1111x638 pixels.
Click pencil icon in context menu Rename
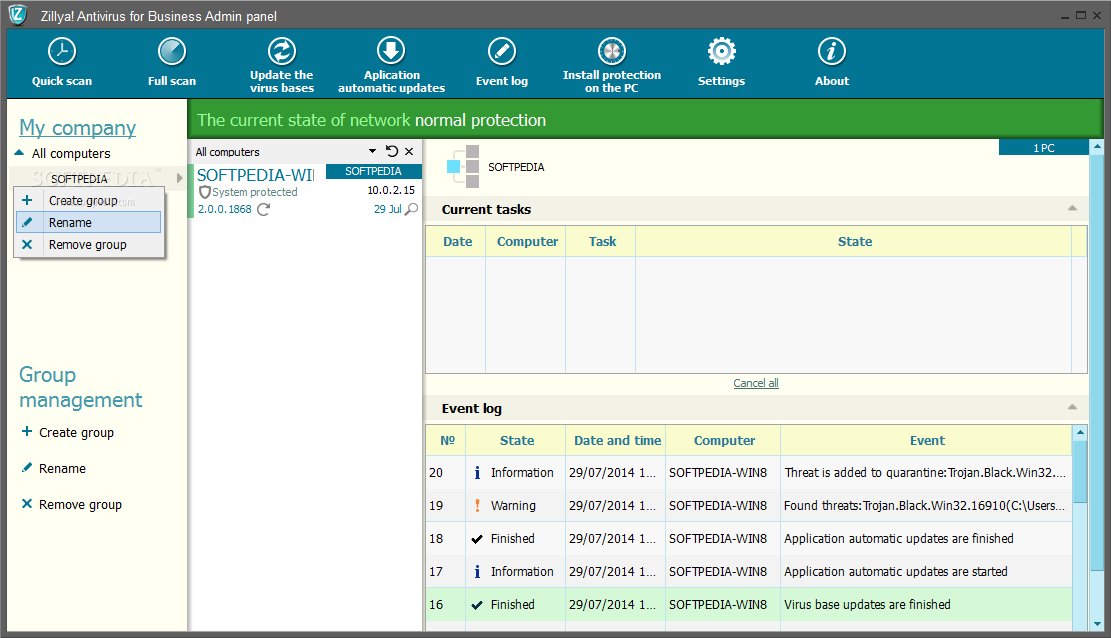click(27, 223)
